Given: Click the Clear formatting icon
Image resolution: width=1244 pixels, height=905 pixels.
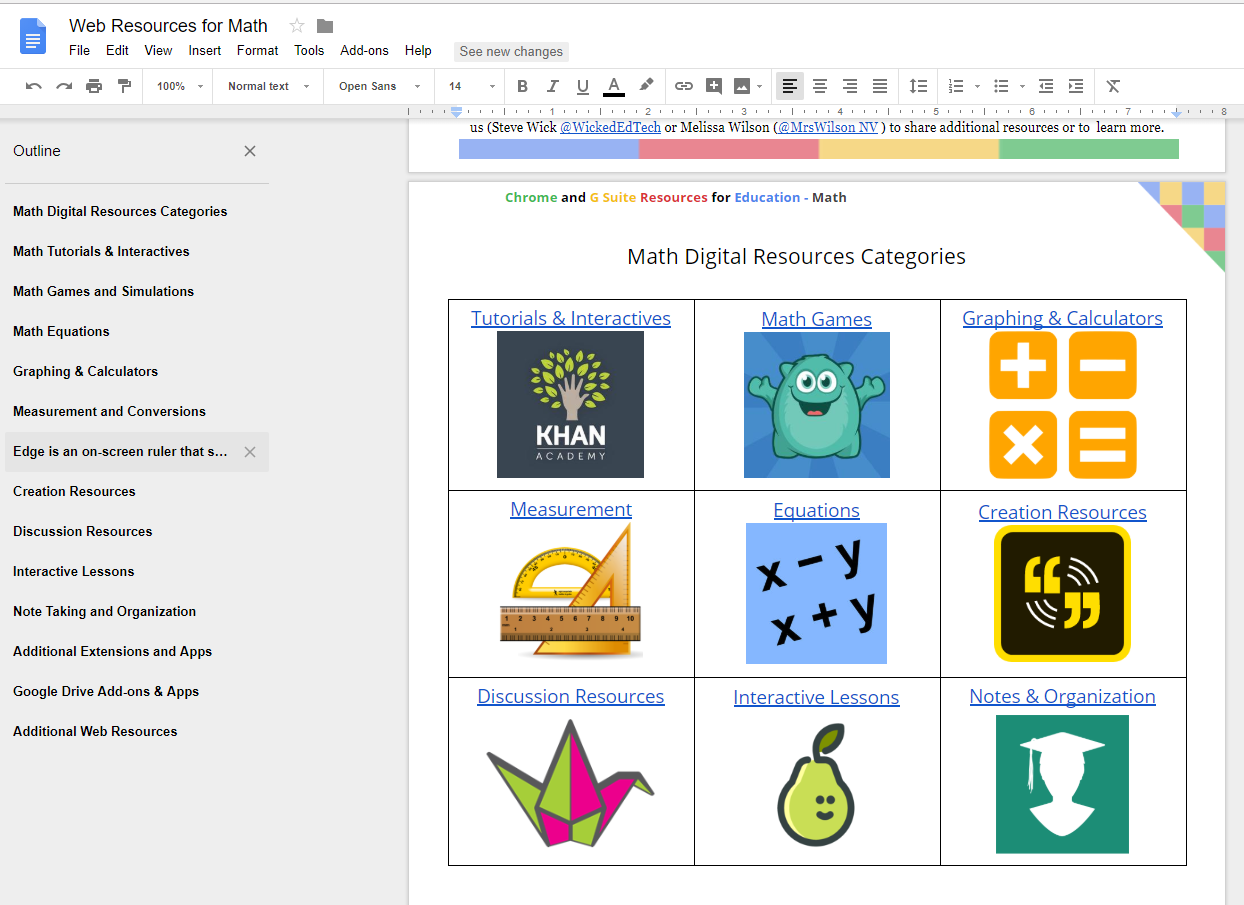Looking at the screenshot, I should click(1112, 86).
